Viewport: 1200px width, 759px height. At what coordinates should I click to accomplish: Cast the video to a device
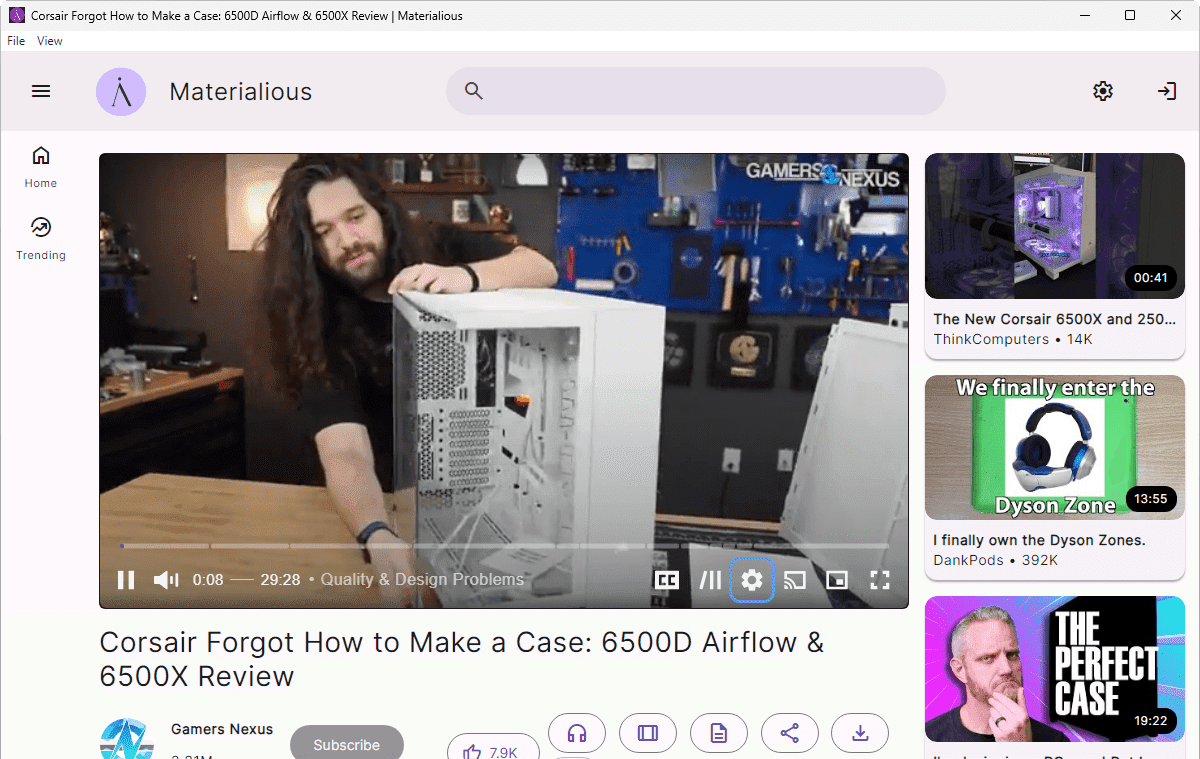(795, 580)
